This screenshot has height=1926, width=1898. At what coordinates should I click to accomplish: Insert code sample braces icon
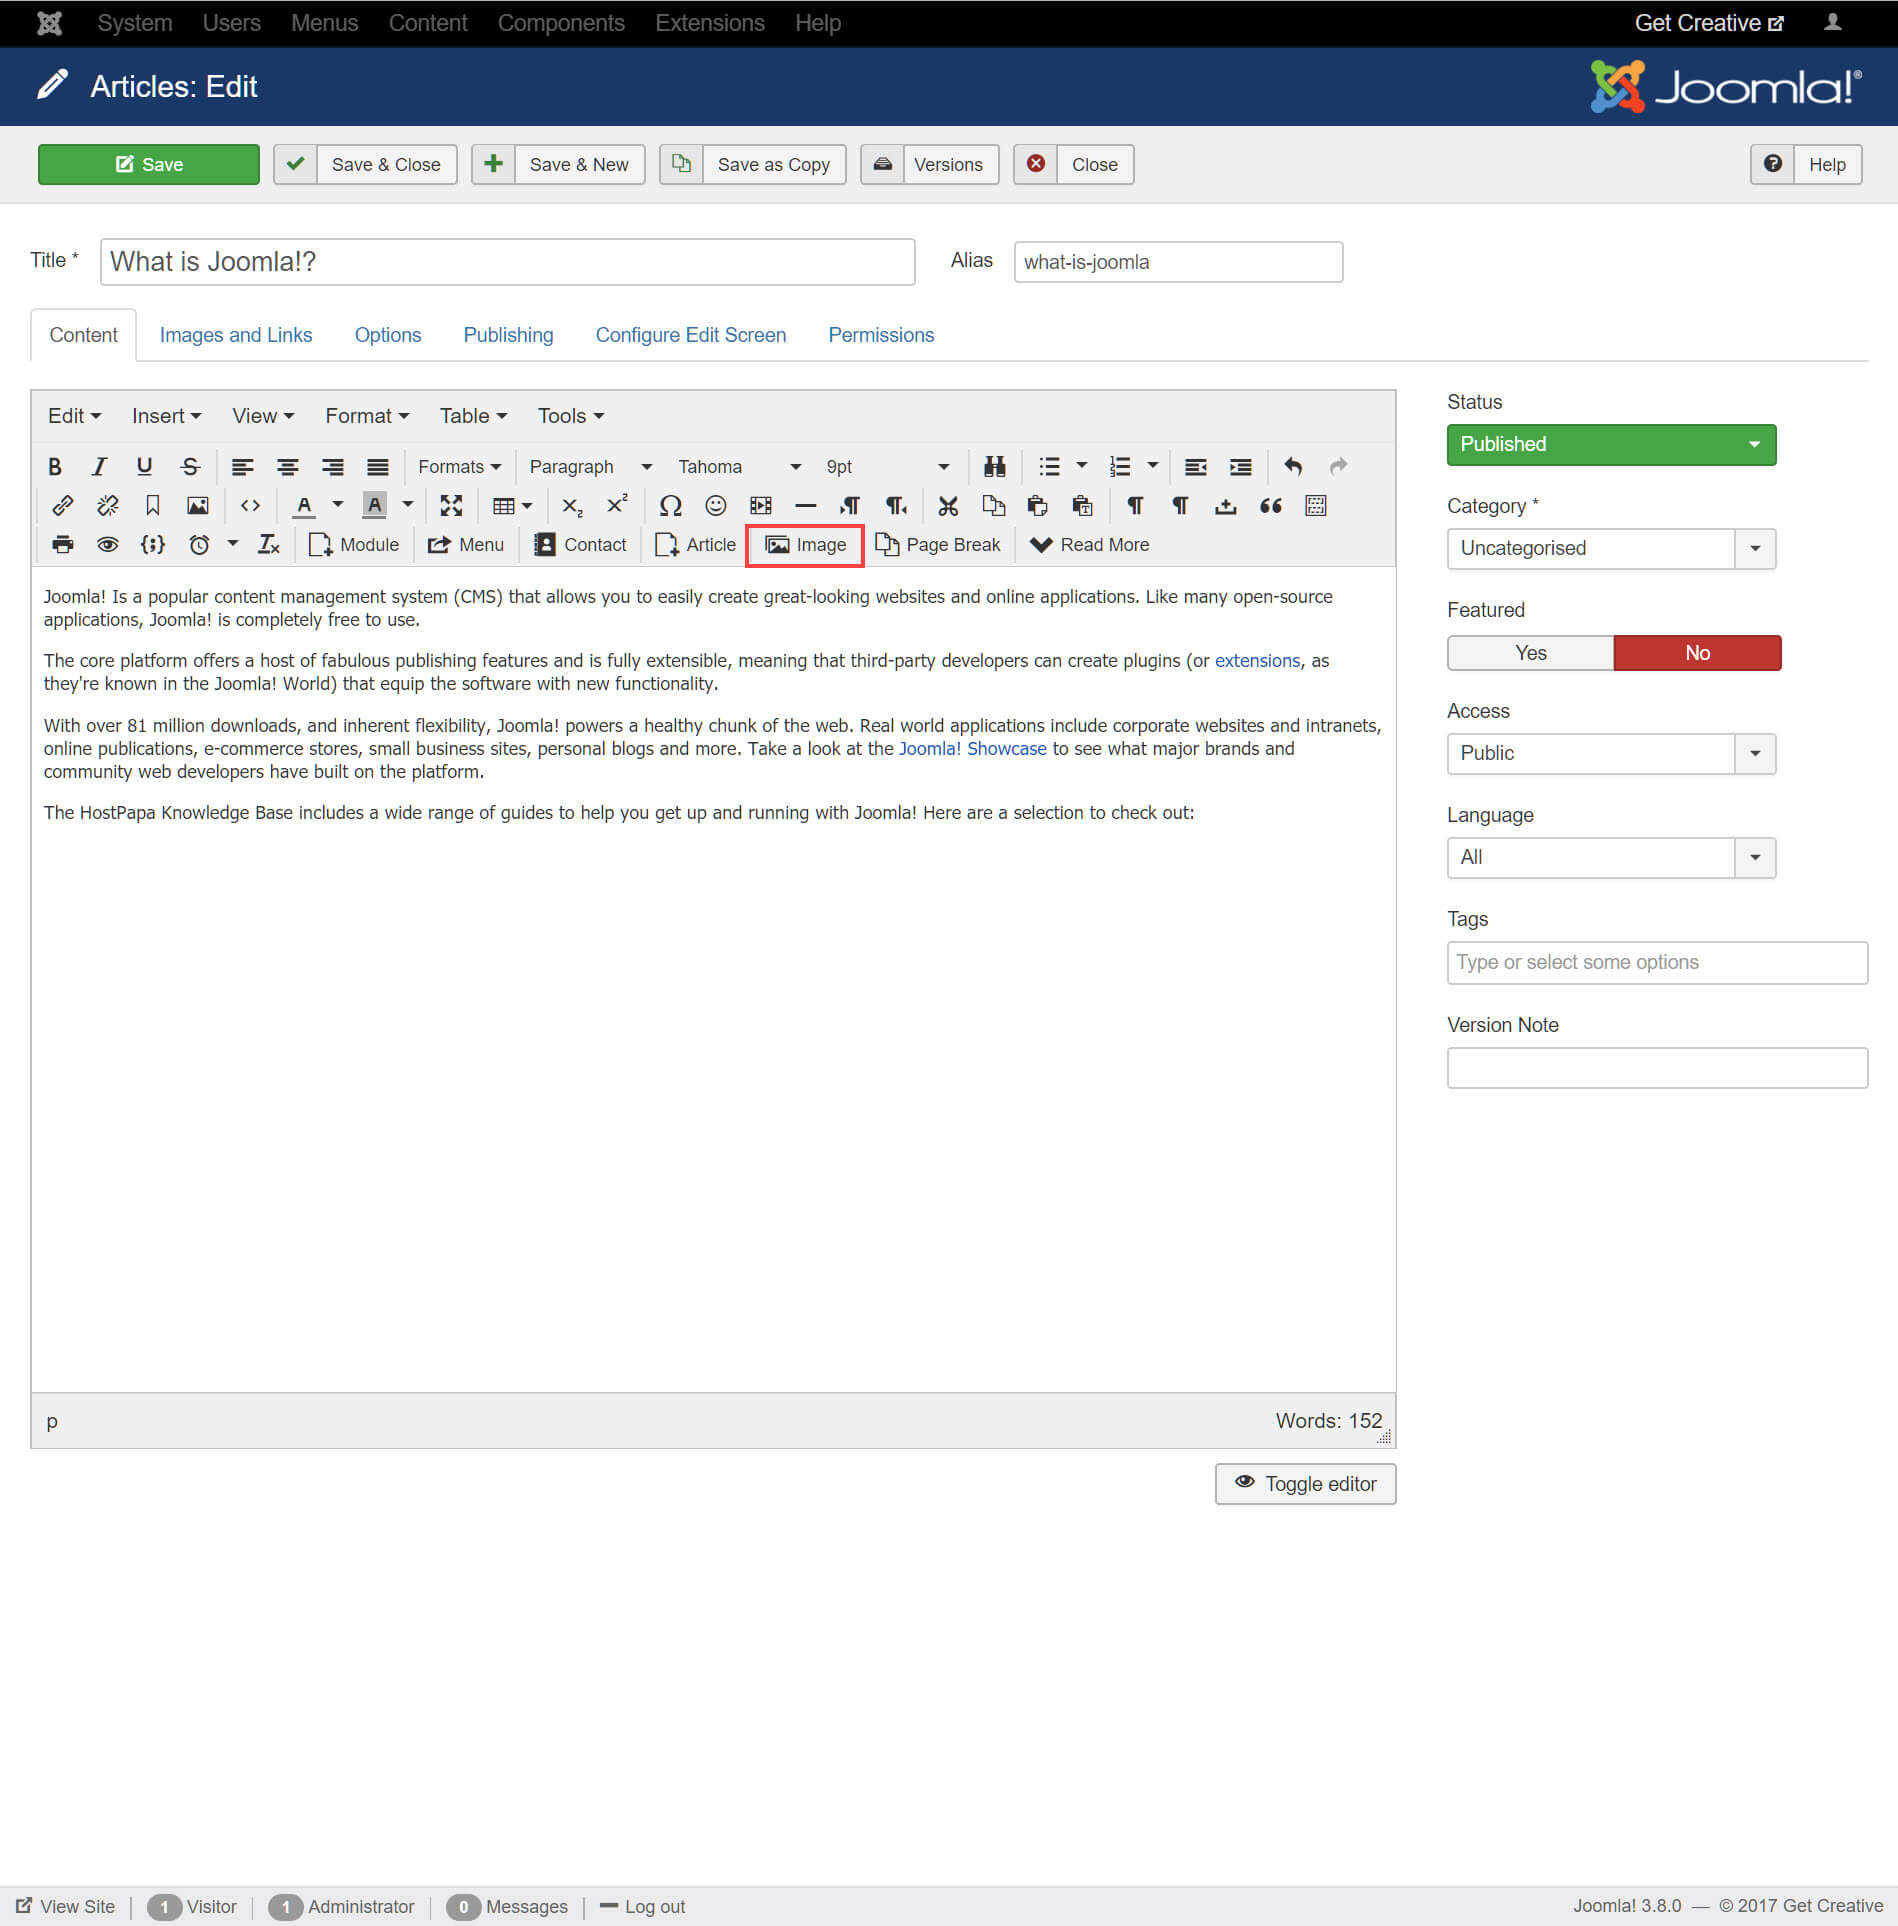tap(152, 545)
